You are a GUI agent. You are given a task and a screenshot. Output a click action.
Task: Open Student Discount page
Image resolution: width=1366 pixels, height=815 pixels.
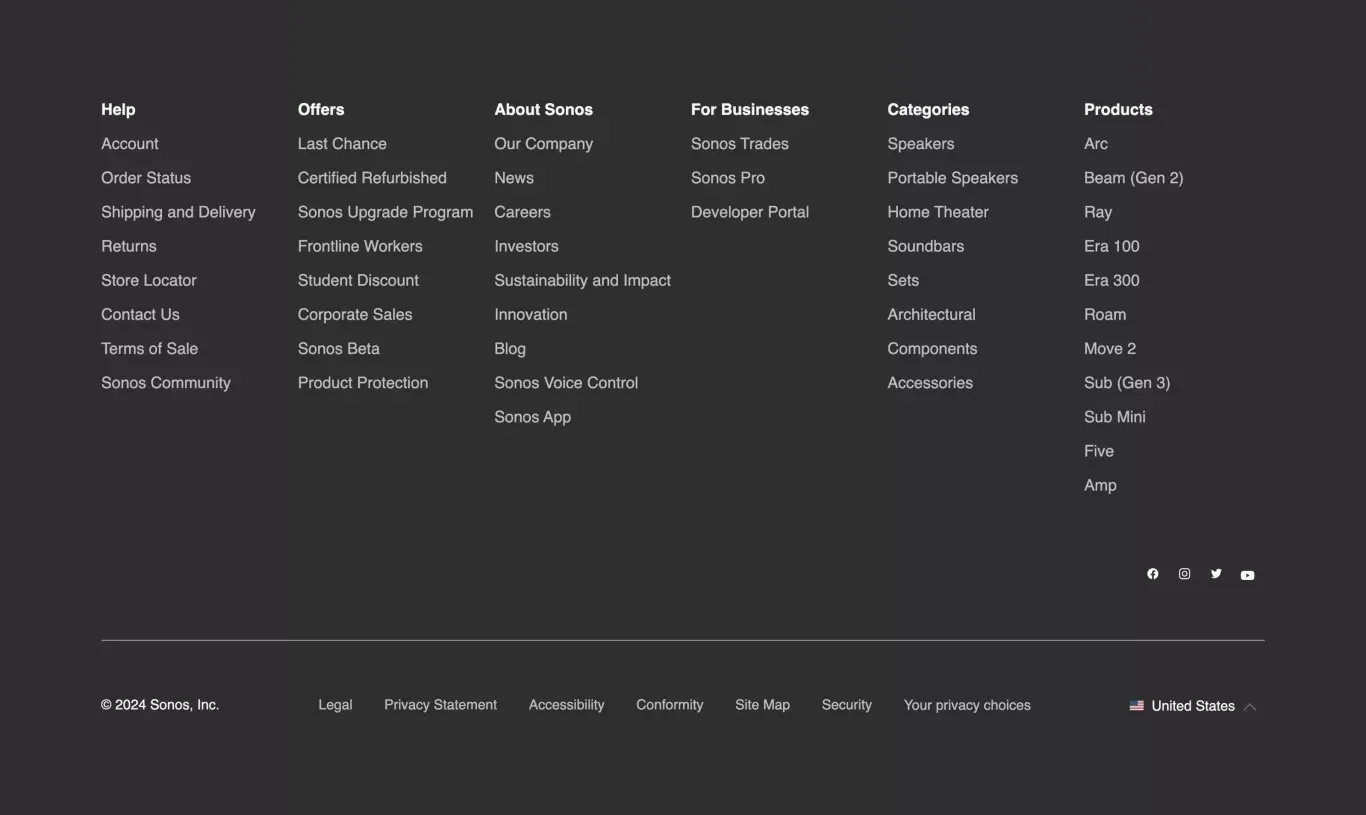pyautogui.click(x=358, y=280)
